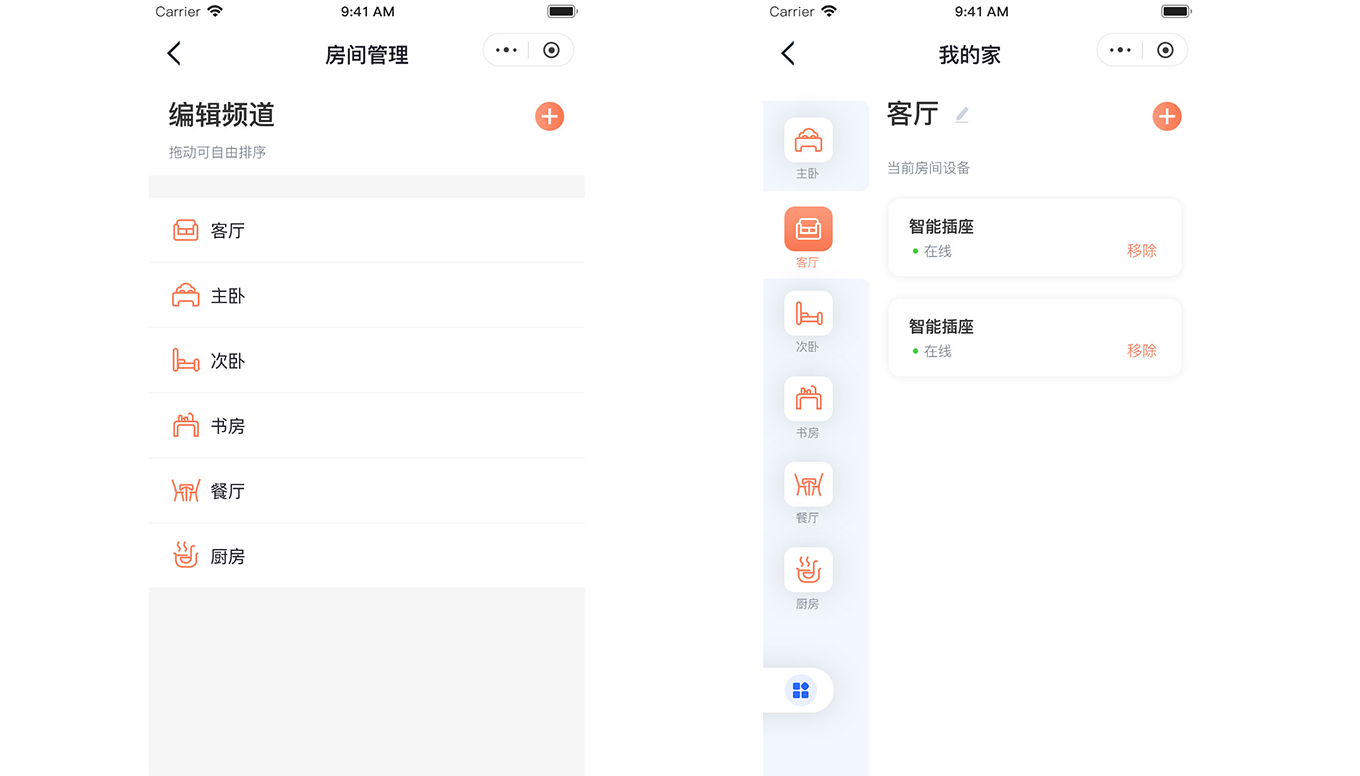Switch to 次卧 in the sidebar
The image size is (1360, 776).
808,322
